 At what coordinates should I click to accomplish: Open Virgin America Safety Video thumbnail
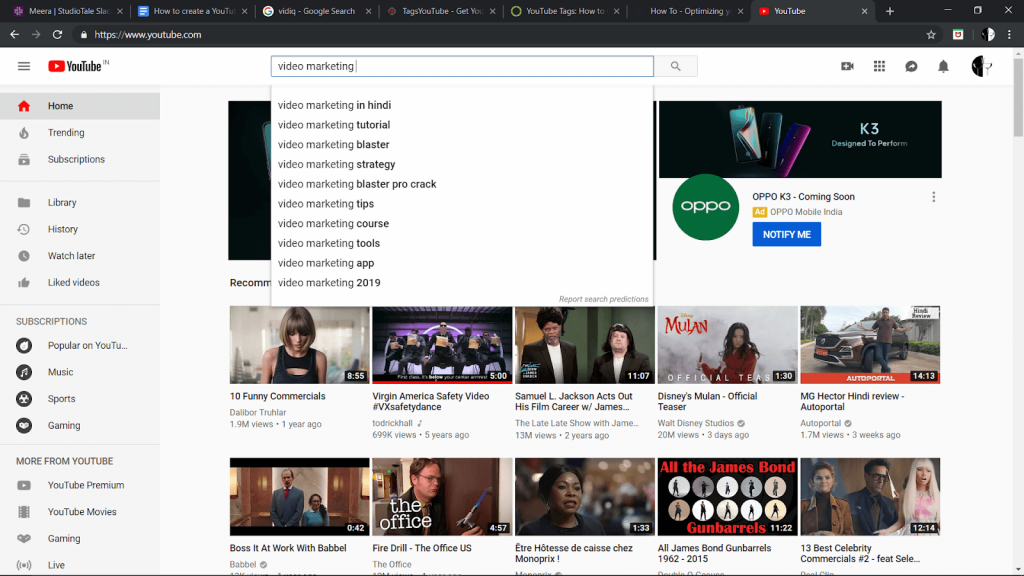coord(442,345)
